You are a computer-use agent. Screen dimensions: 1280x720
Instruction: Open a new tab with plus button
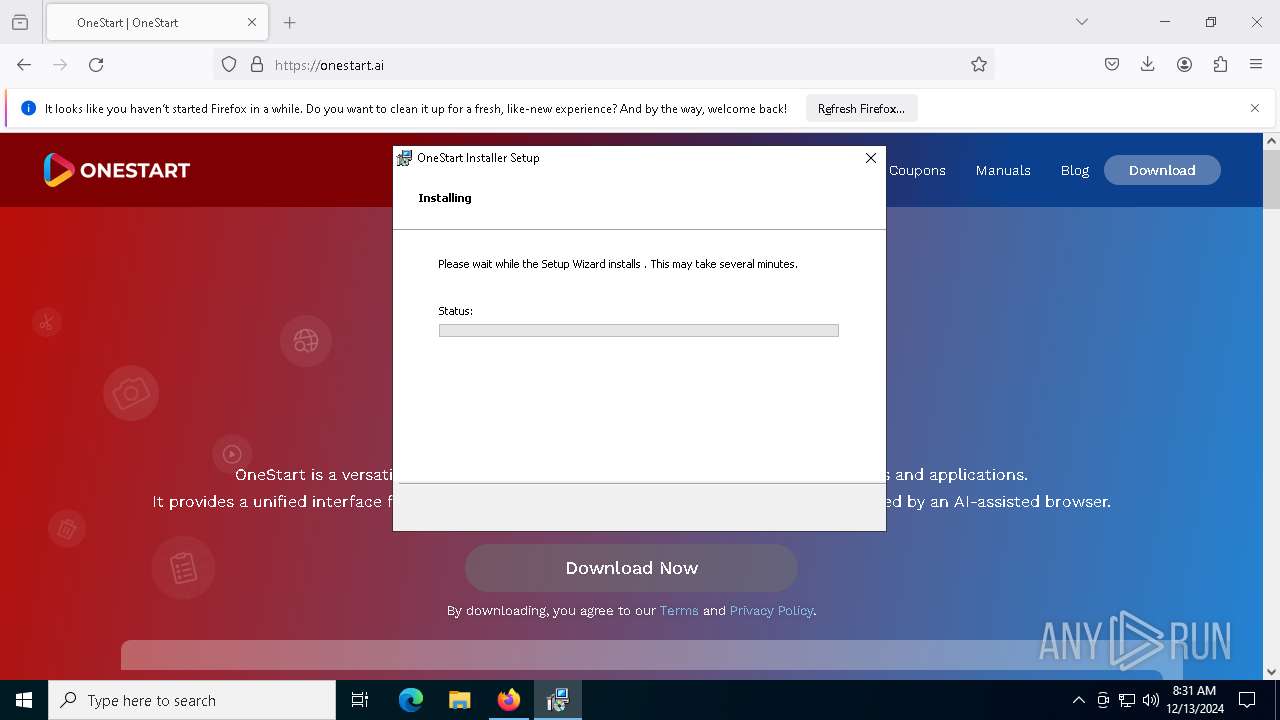click(x=290, y=22)
